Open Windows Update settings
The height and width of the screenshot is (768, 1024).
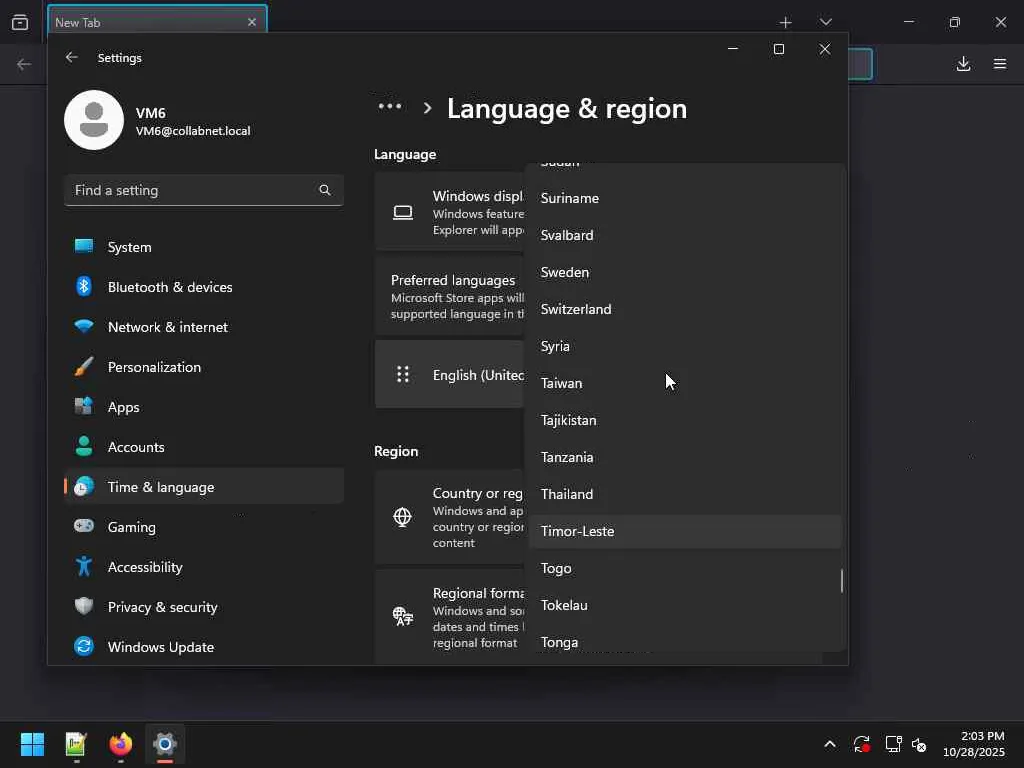[x=204, y=647]
